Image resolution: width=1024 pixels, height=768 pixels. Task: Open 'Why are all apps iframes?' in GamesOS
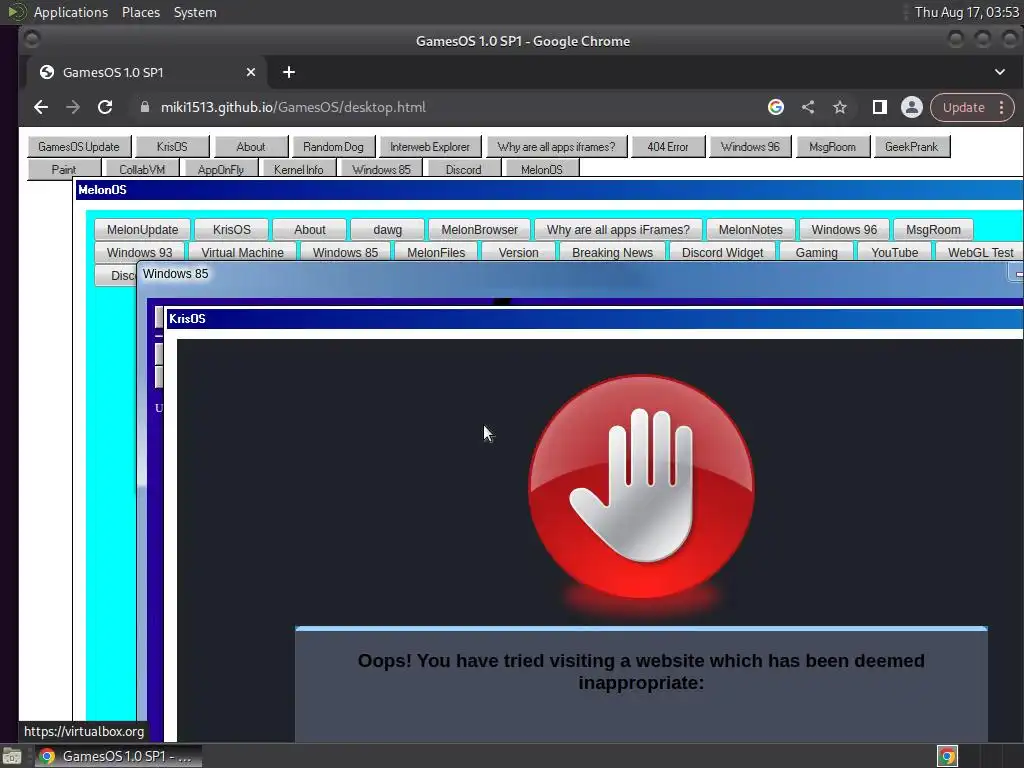tap(556, 147)
